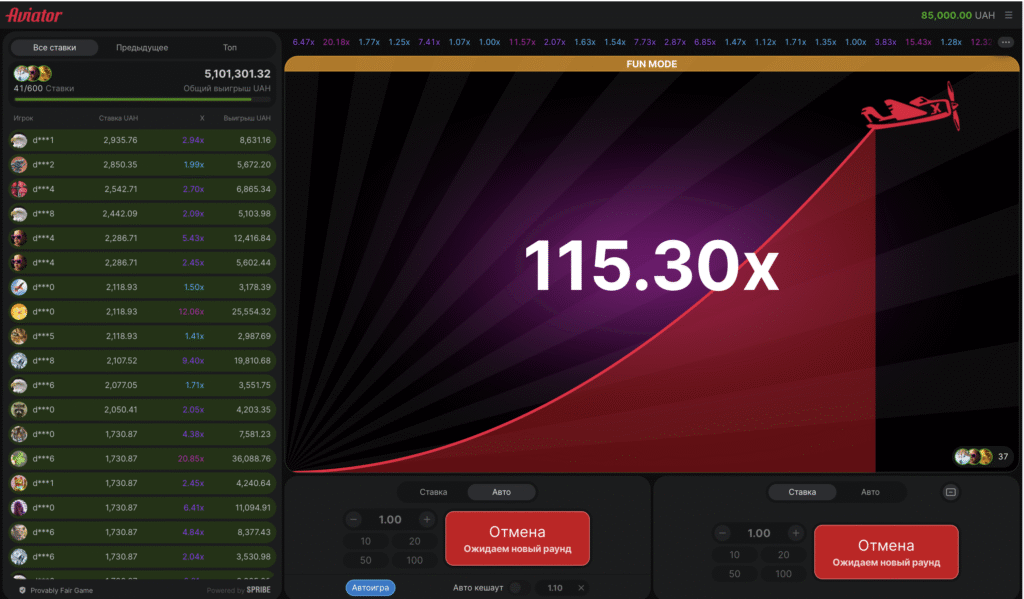The height and width of the screenshot is (599, 1024).
Task: Click avatar of player who won 5,103.98
Action: click(x=19, y=214)
